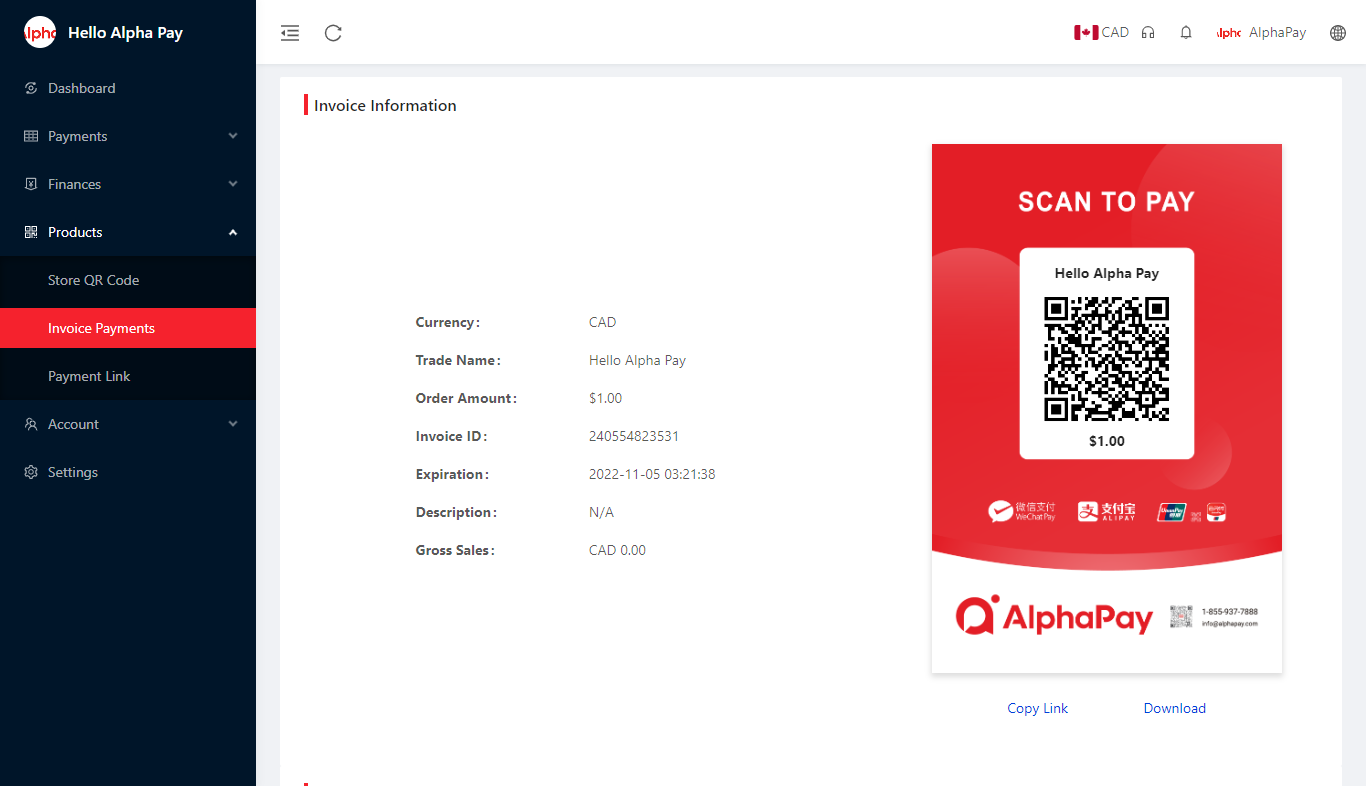Click the Order Amount value $1.00
Screen dimensions: 1366x786
coord(606,398)
